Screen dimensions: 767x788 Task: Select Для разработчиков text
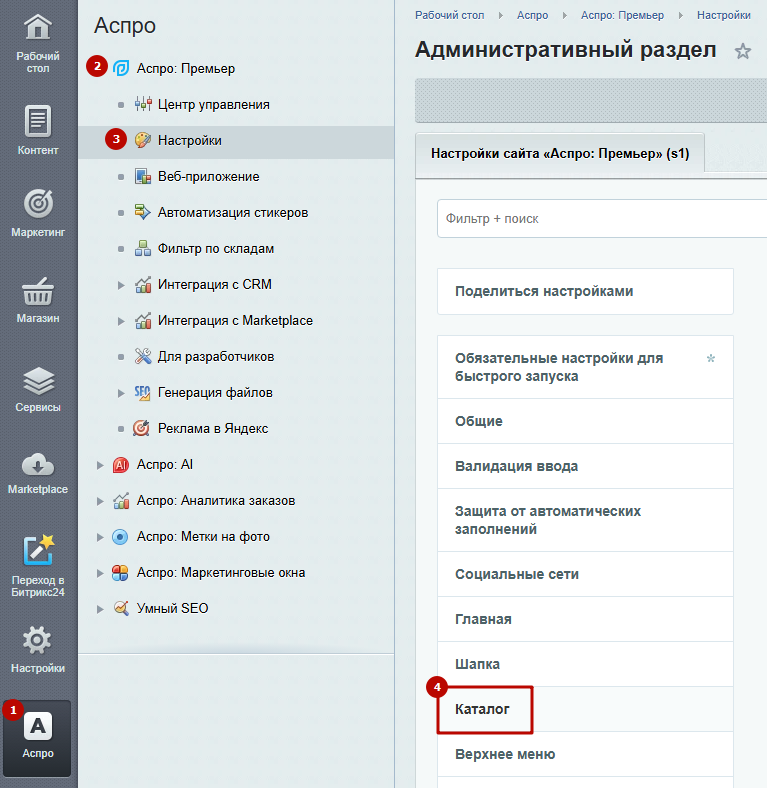coord(216,357)
